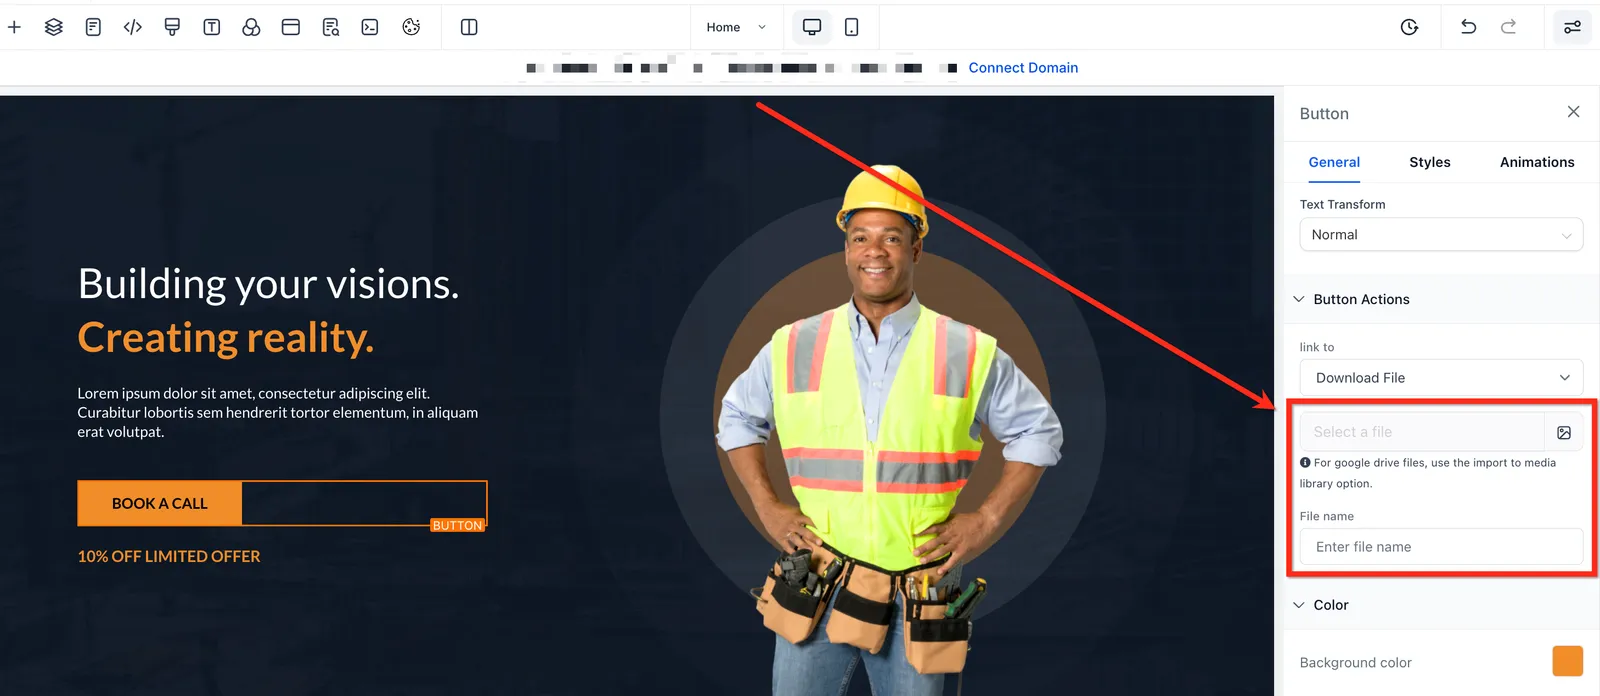The height and width of the screenshot is (696, 1600).
Task: Open media library image icon
Action: [1564, 432]
